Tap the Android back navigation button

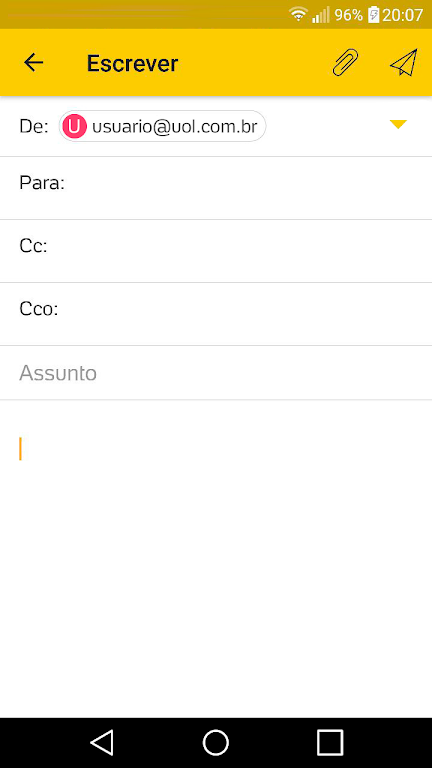(102, 743)
